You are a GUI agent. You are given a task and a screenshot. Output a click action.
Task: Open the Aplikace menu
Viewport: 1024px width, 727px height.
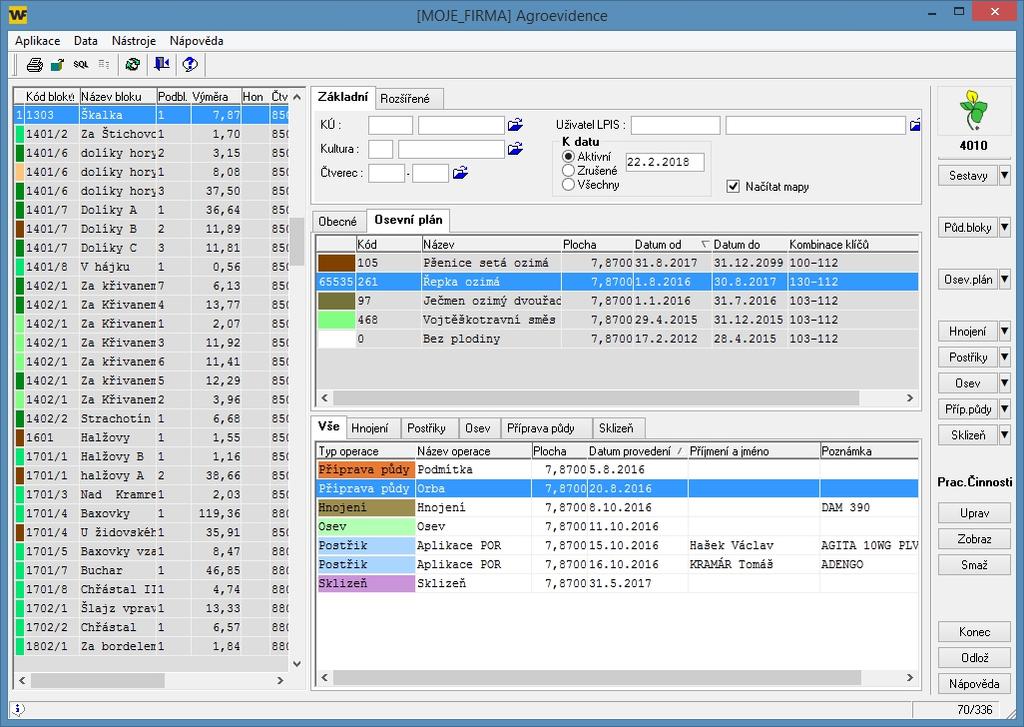[37, 40]
